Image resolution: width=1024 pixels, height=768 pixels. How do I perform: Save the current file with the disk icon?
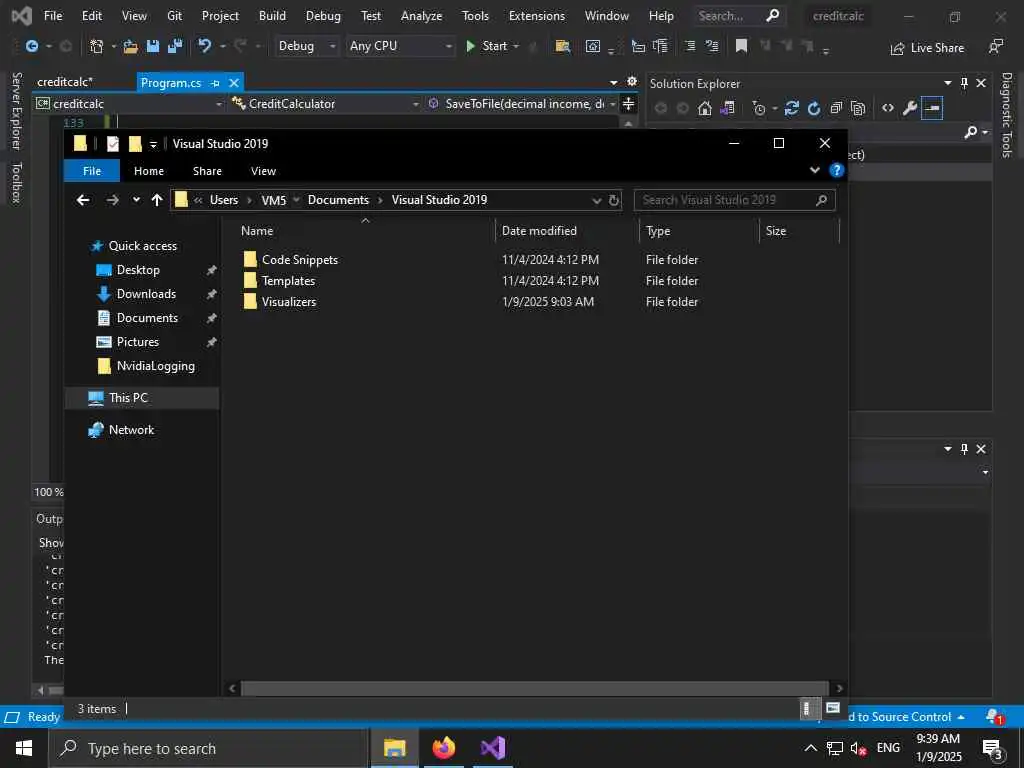[x=153, y=46]
